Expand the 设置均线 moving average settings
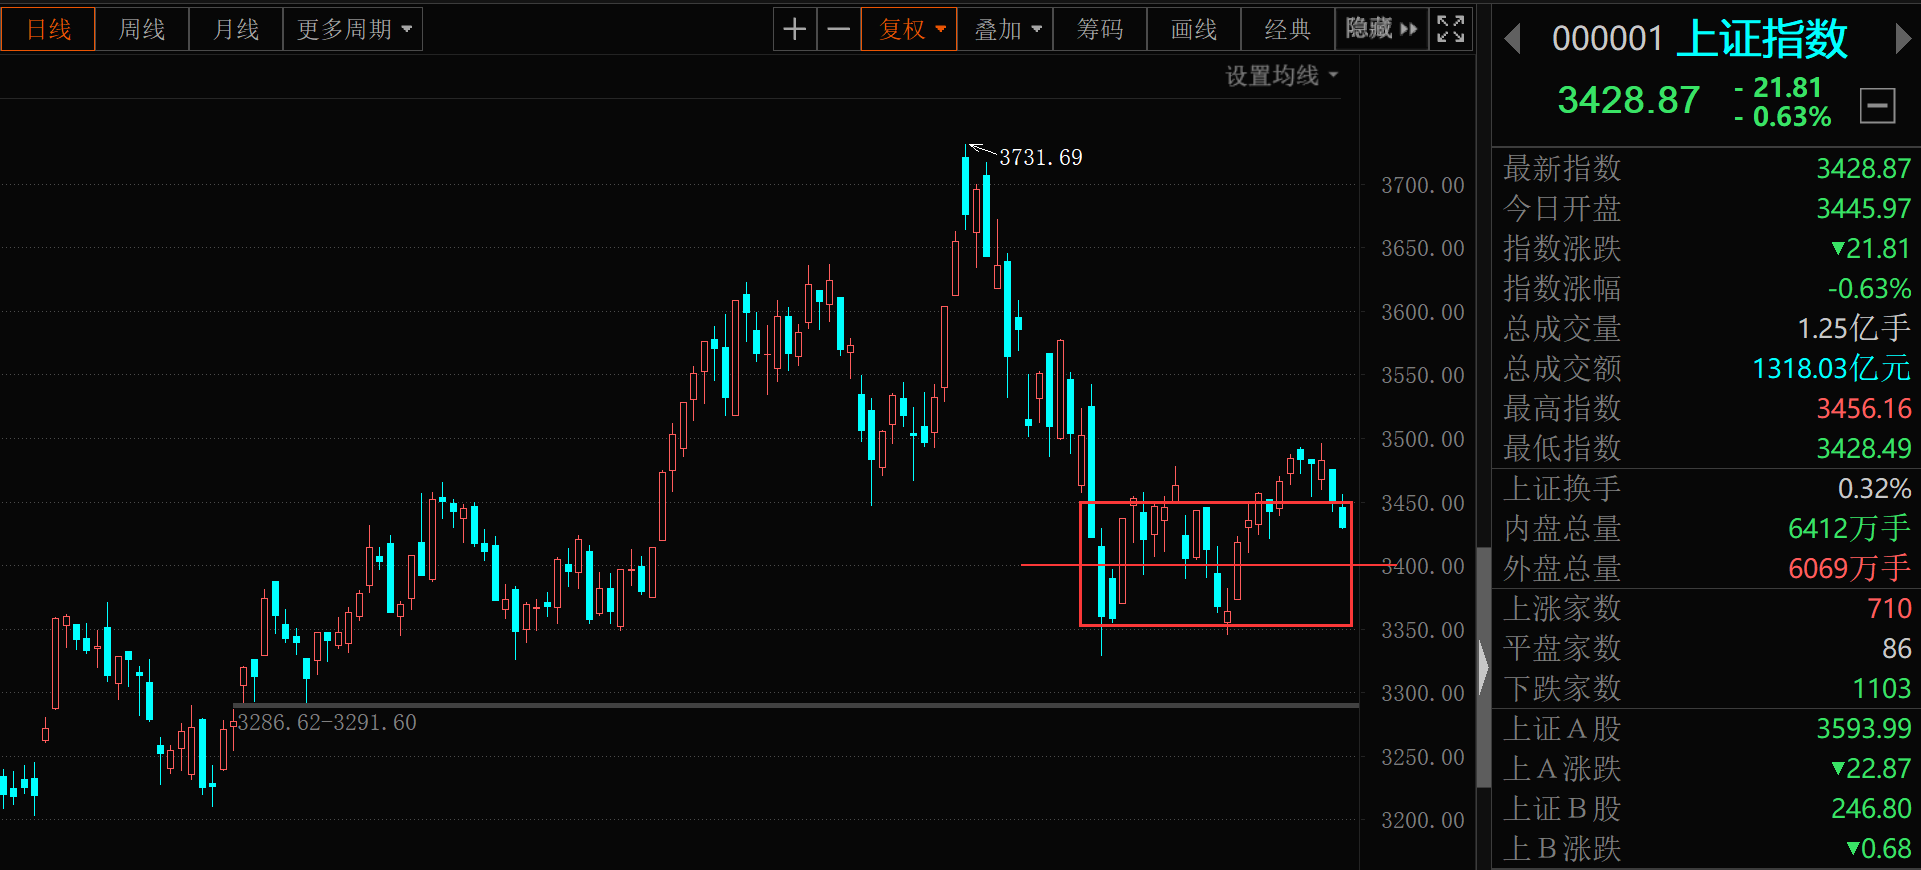 tap(1282, 76)
